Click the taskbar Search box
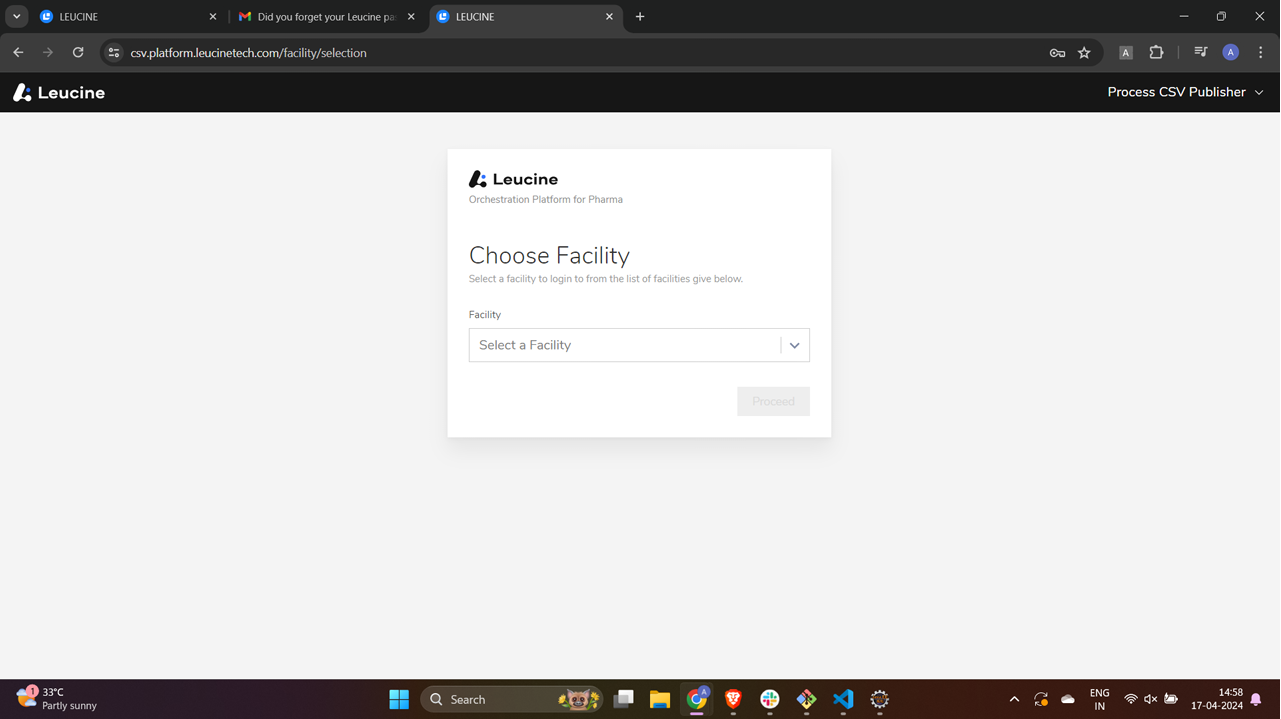1281x719 pixels. click(x=512, y=699)
